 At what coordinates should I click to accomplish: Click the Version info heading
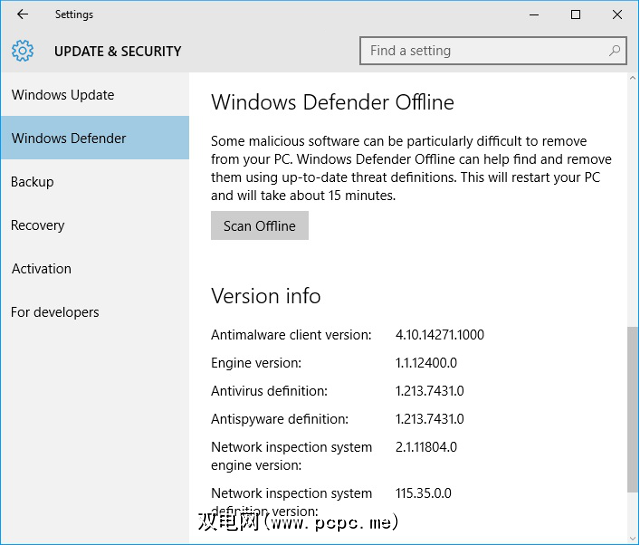(266, 296)
